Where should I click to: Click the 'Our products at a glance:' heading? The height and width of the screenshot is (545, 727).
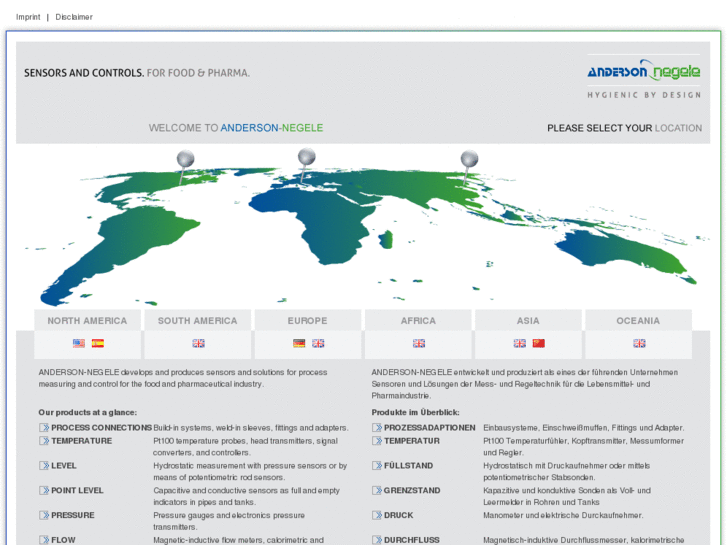pyautogui.click(x=88, y=412)
